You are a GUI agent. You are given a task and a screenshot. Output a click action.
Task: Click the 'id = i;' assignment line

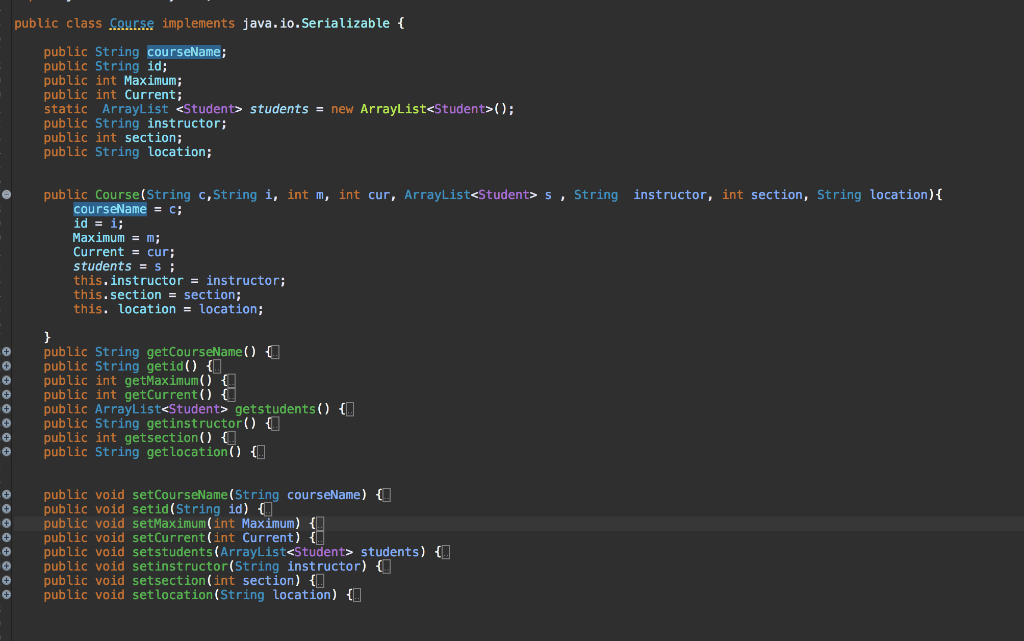click(x=98, y=223)
